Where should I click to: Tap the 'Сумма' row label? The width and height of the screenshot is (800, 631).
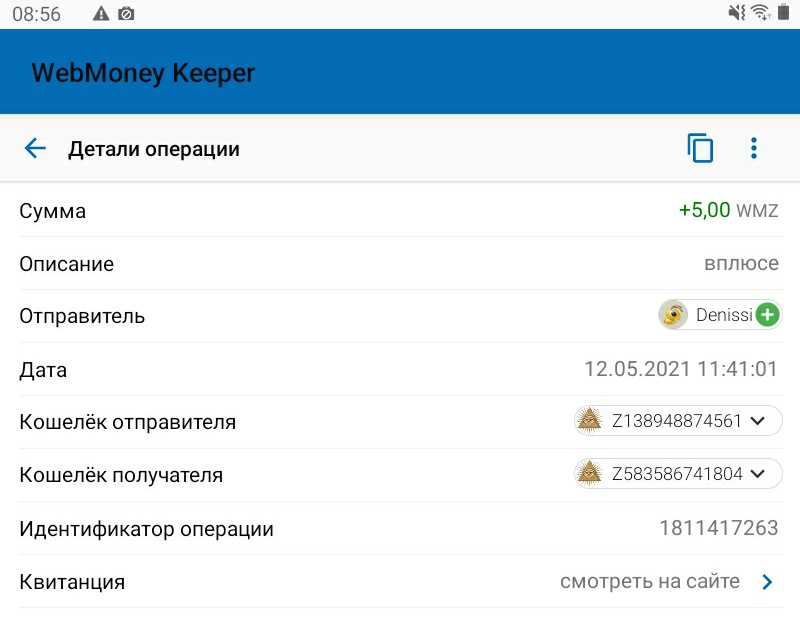(x=53, y=211)
